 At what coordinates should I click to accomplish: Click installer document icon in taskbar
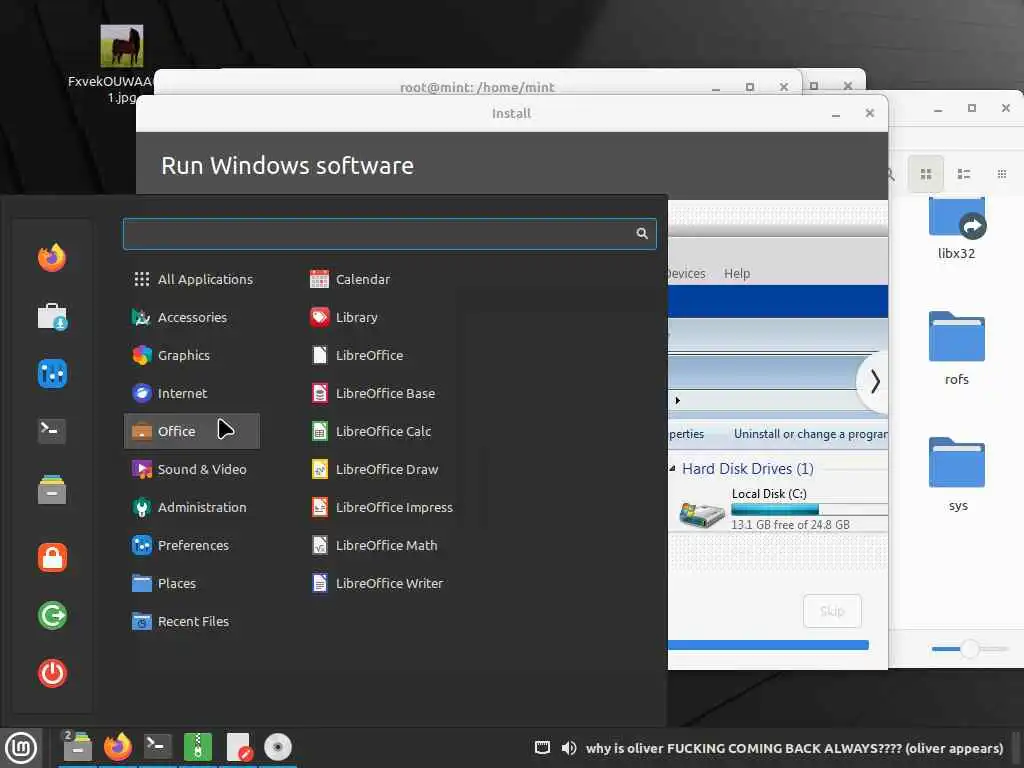(238, 747)
